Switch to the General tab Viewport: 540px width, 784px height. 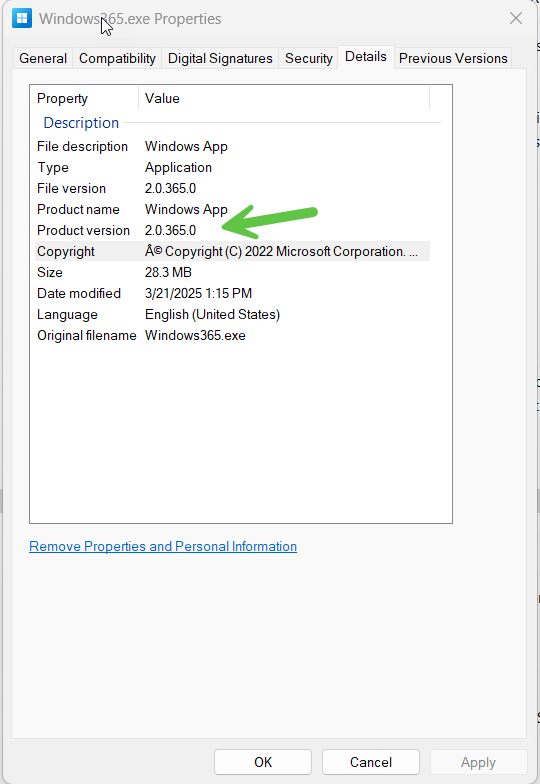pyautogui.click(x=43, y=58)
